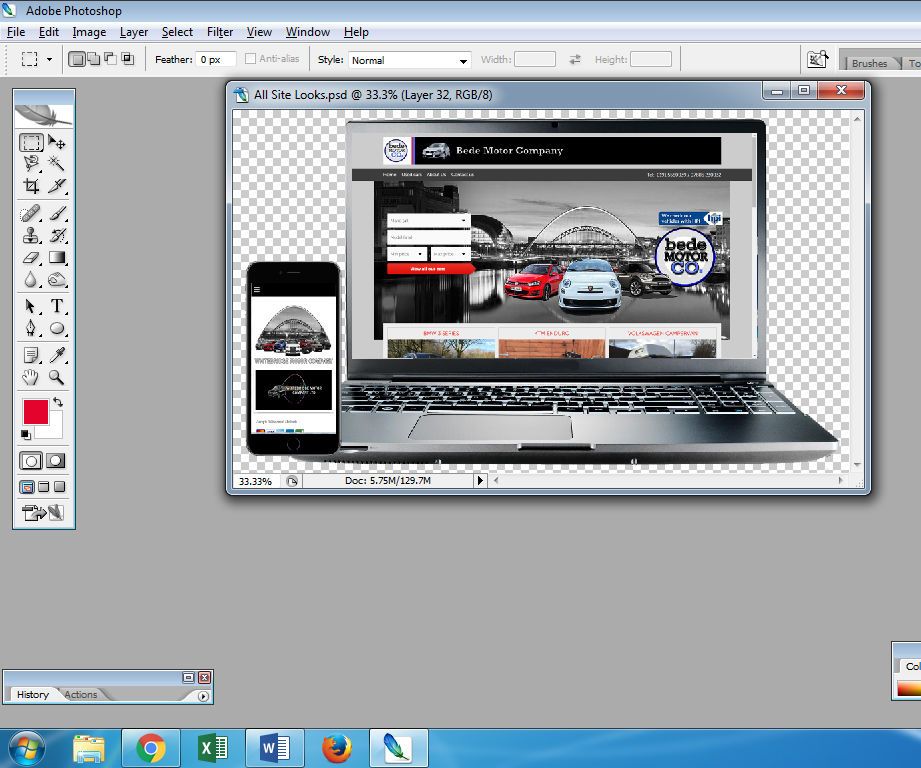Select the Eraser tool
921x768 pixels.
pyautogui.click(x=32, y=258)
